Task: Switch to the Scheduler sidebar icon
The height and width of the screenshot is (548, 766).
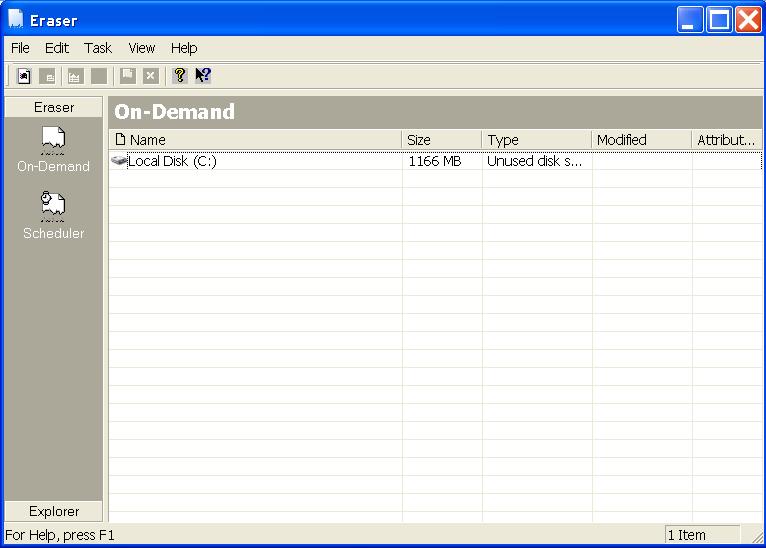Action: coord(53,206)
